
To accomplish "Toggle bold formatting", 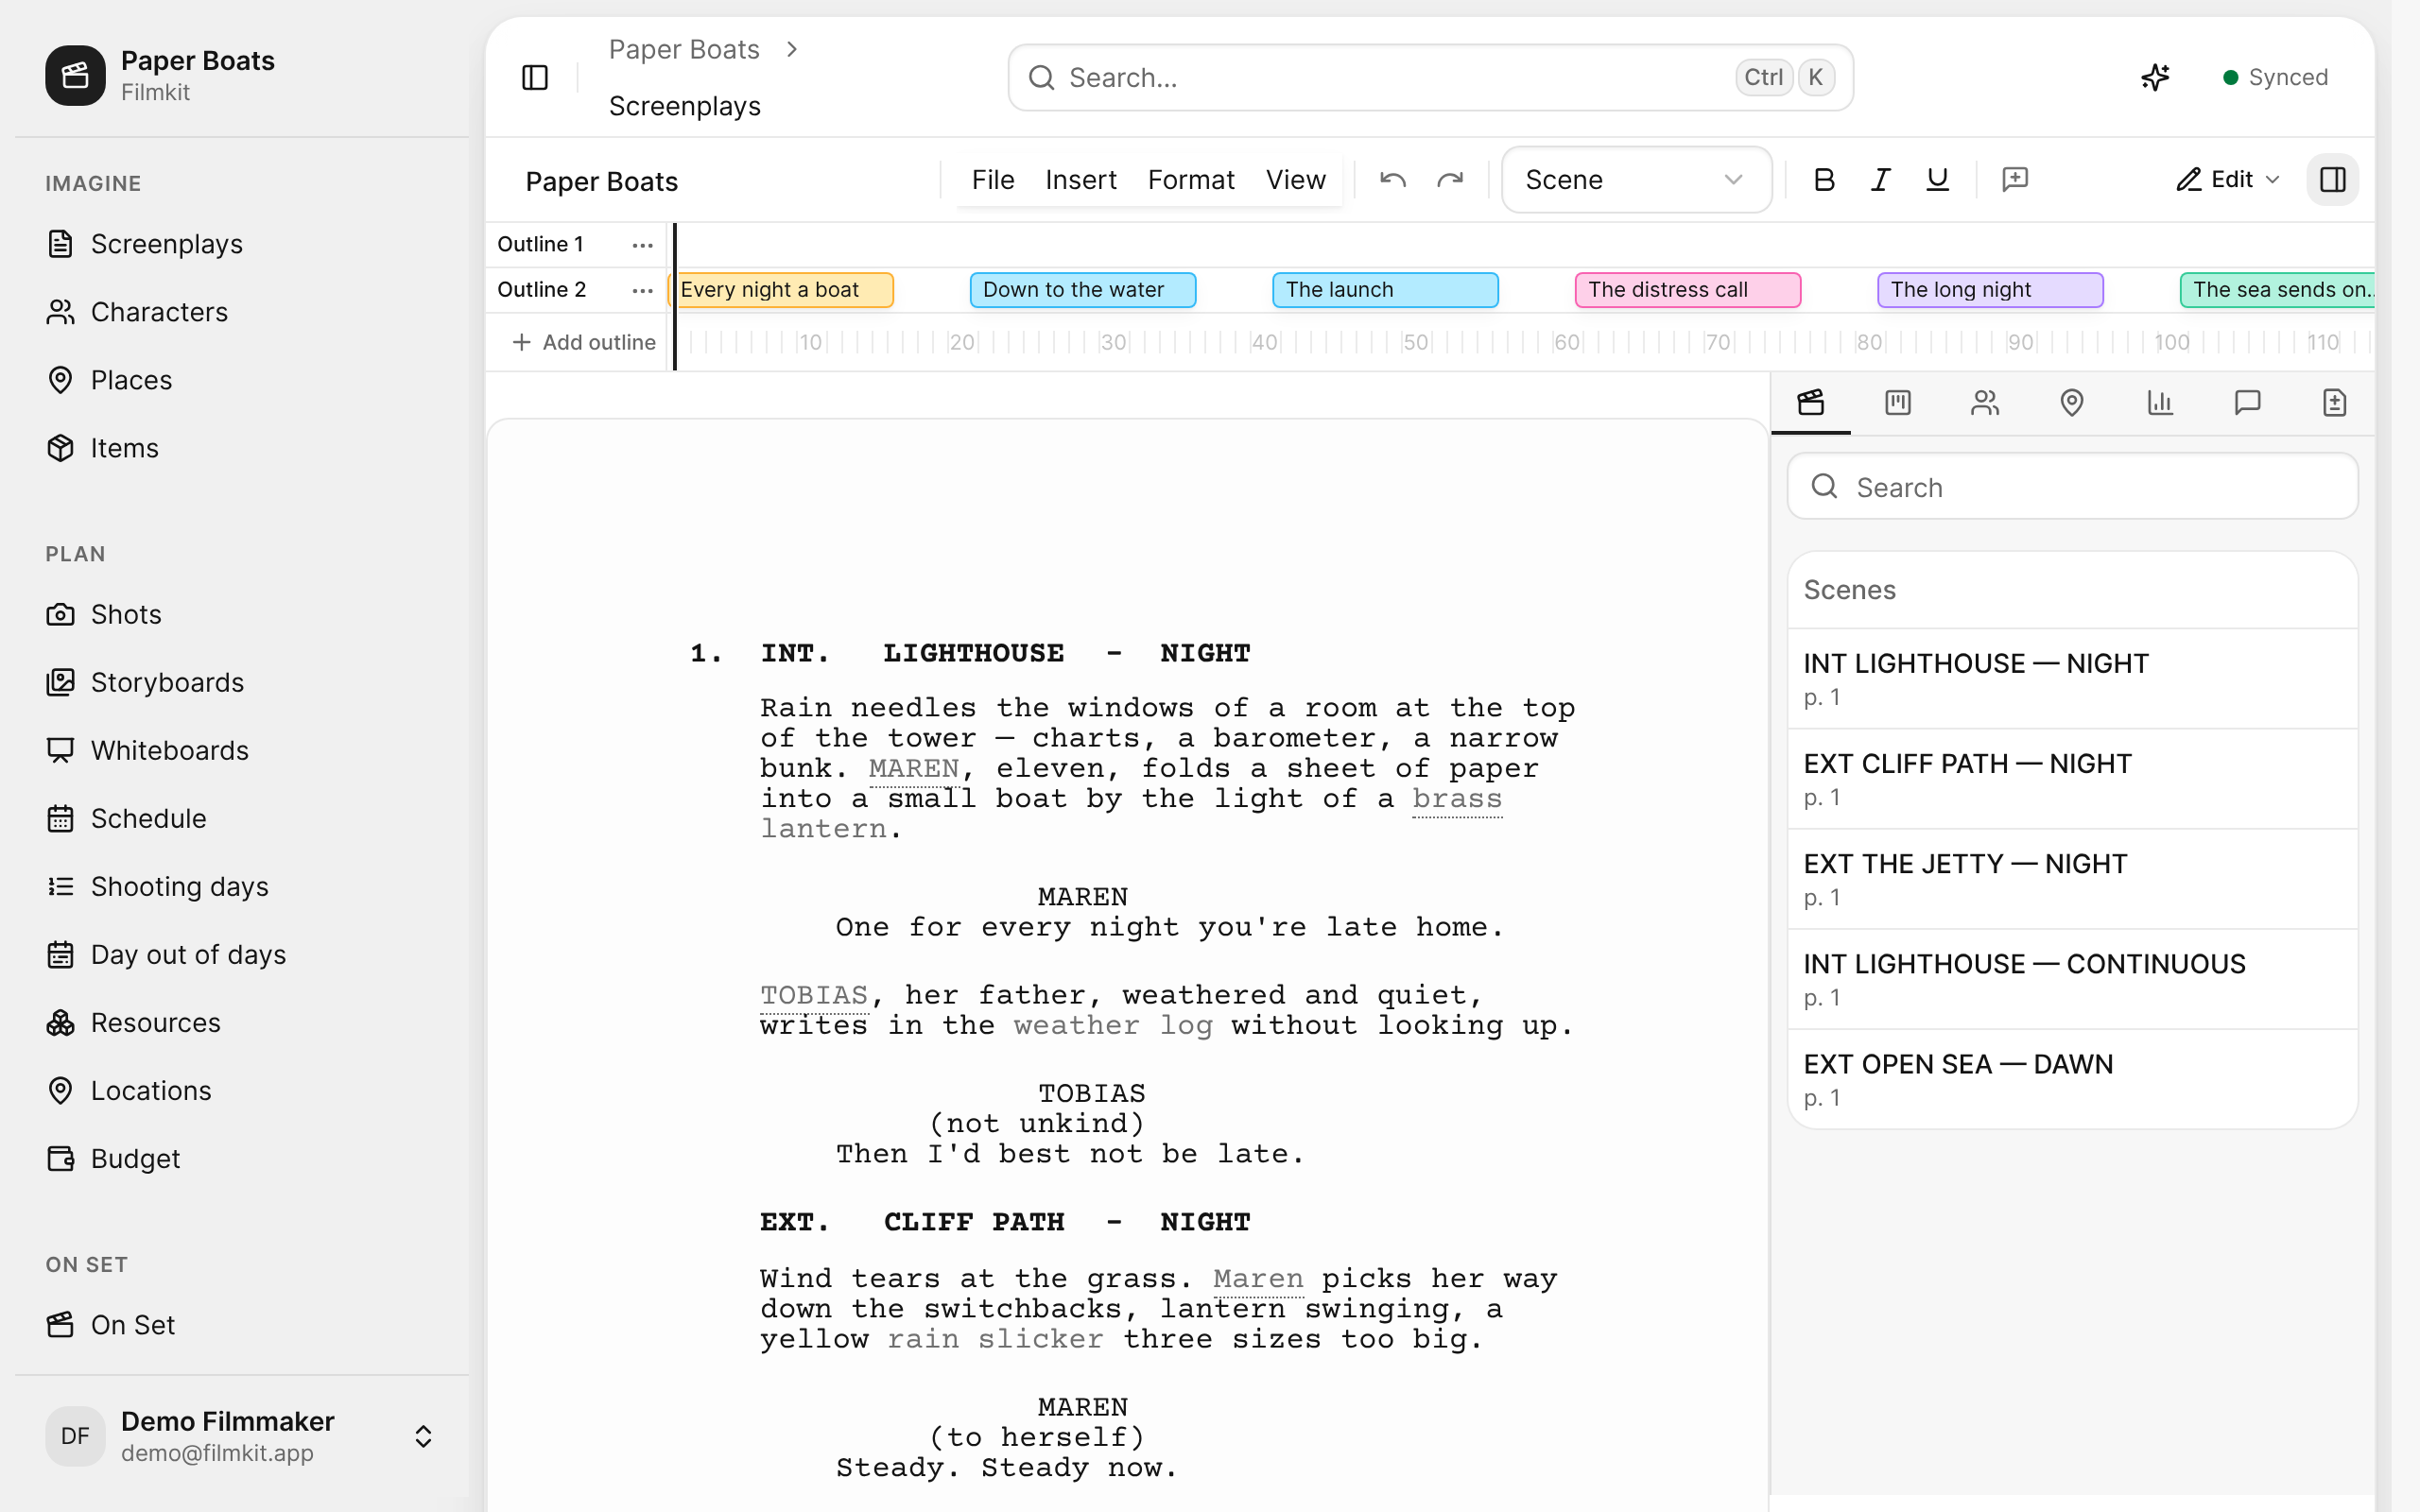I will click(x=1824, y=180).
